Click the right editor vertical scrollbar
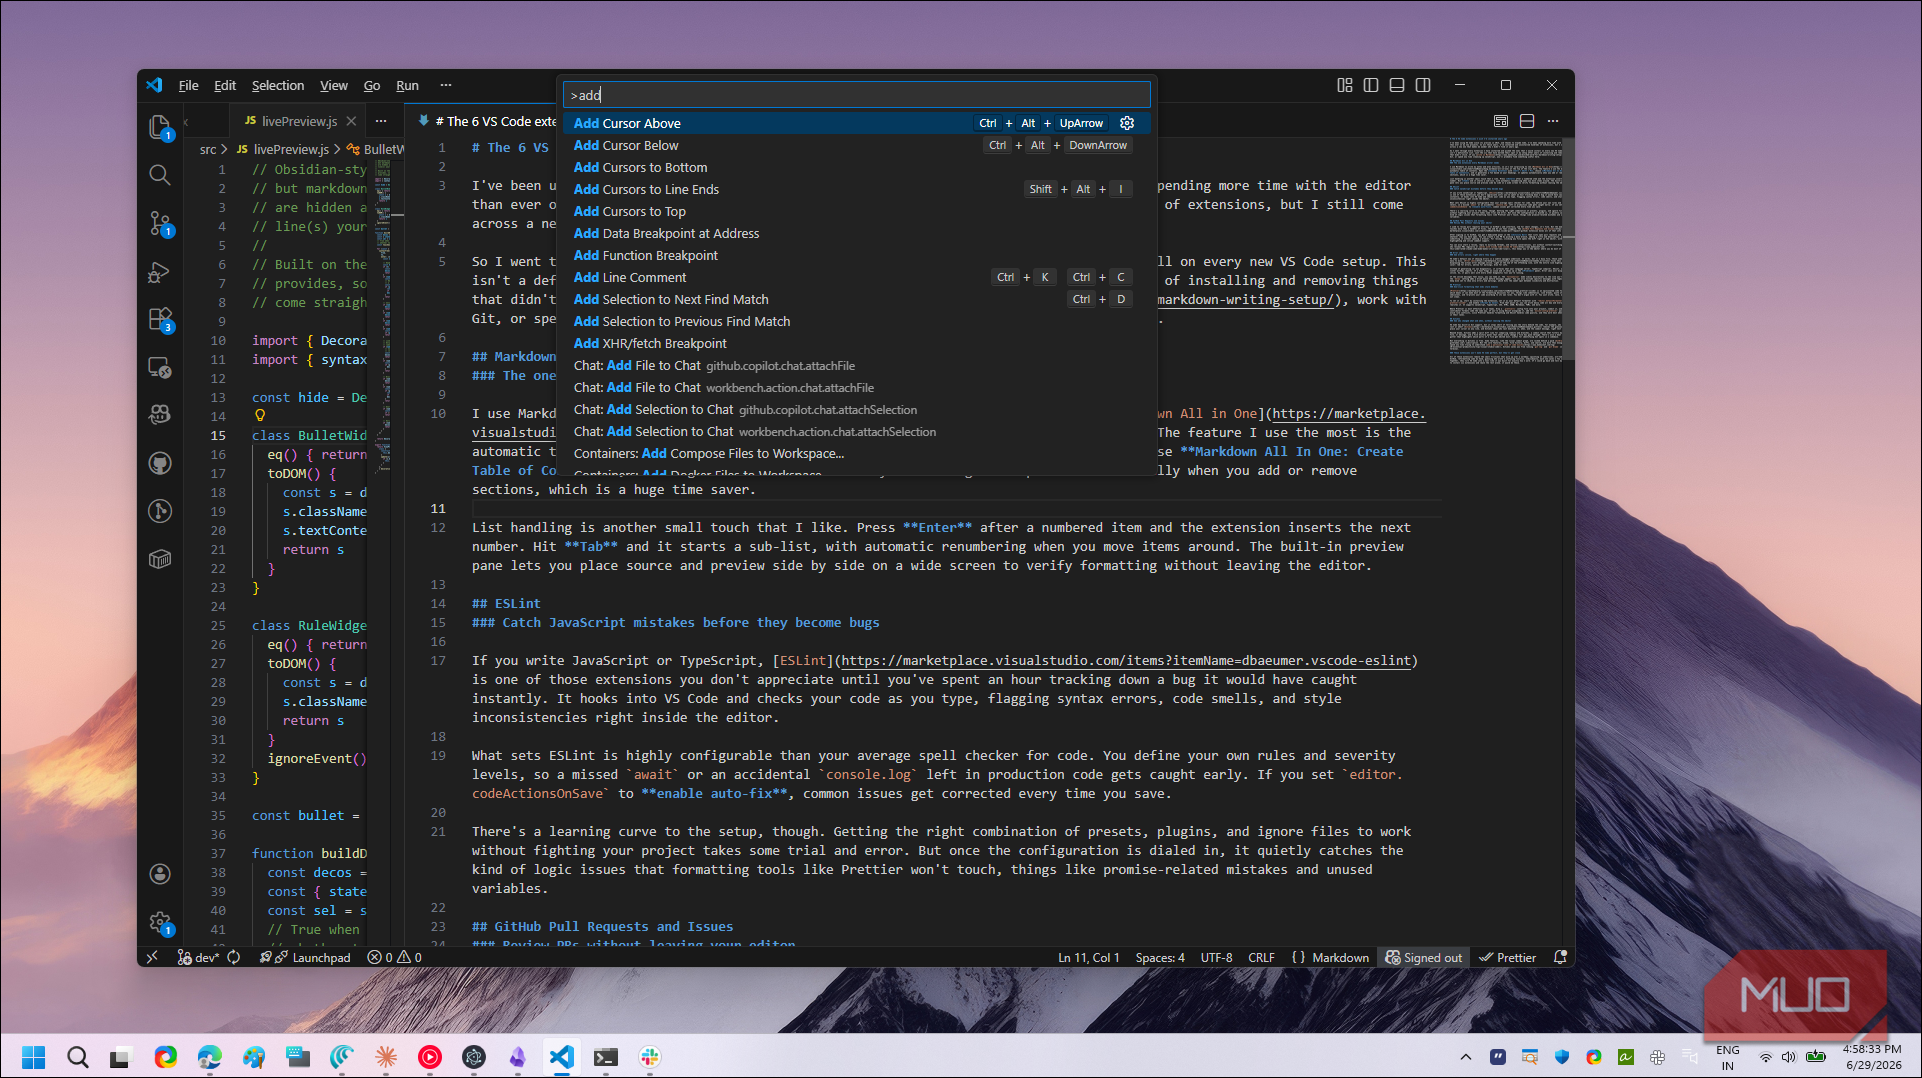Screen dimensions: 1922x1078 (1567, 250)
